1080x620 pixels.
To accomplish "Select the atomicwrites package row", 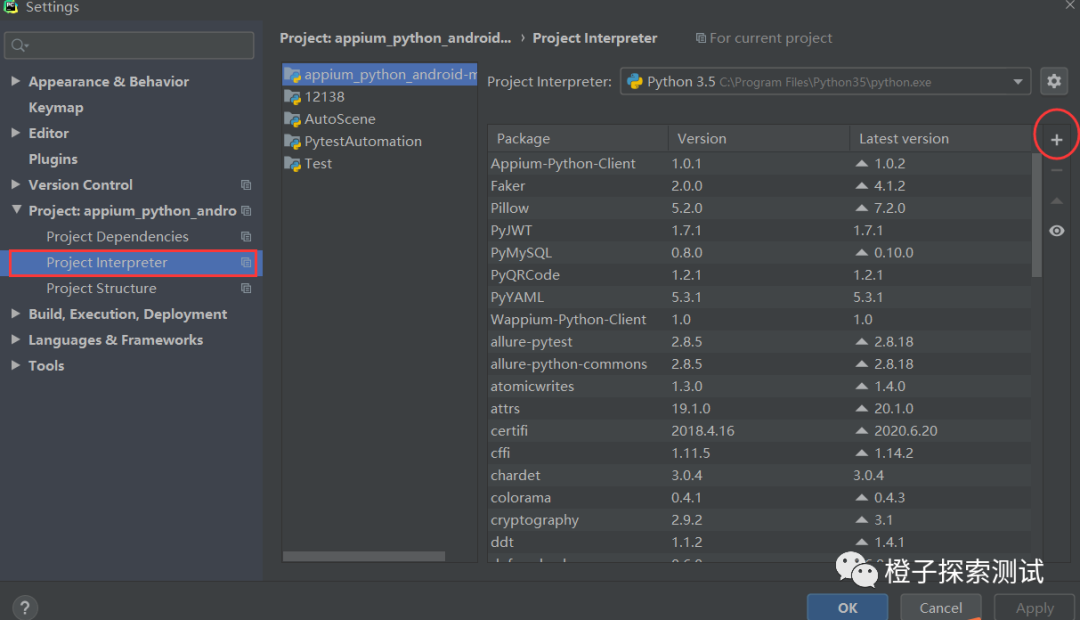I will (759, 386).
